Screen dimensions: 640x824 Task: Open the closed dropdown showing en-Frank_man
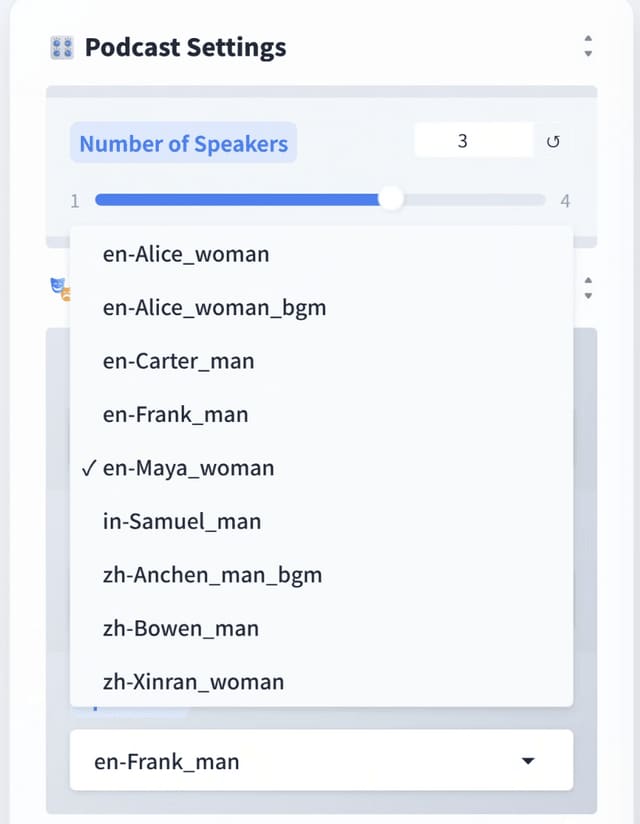click(x=320, y=761)
